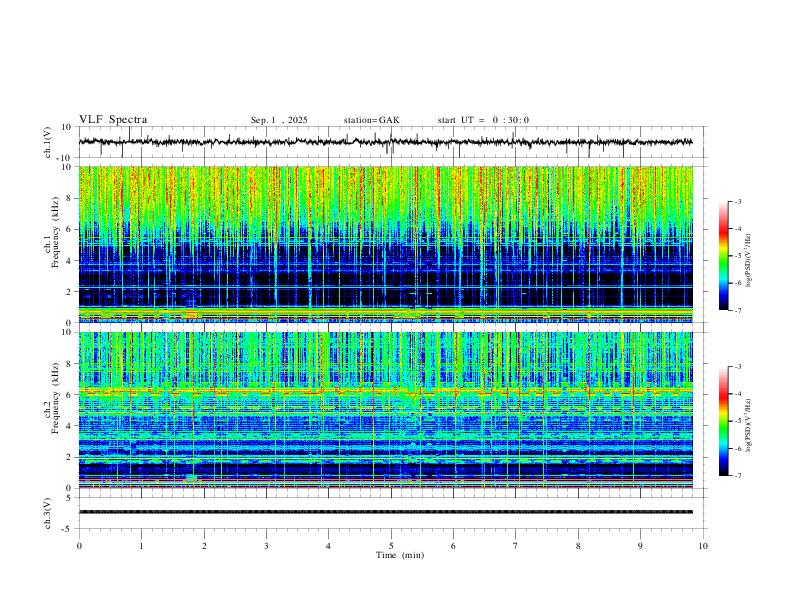Click the "8" kHz tick on ch.1 spectrogram
The width and height of the screenshot is (792, 612).
point(69,198)
